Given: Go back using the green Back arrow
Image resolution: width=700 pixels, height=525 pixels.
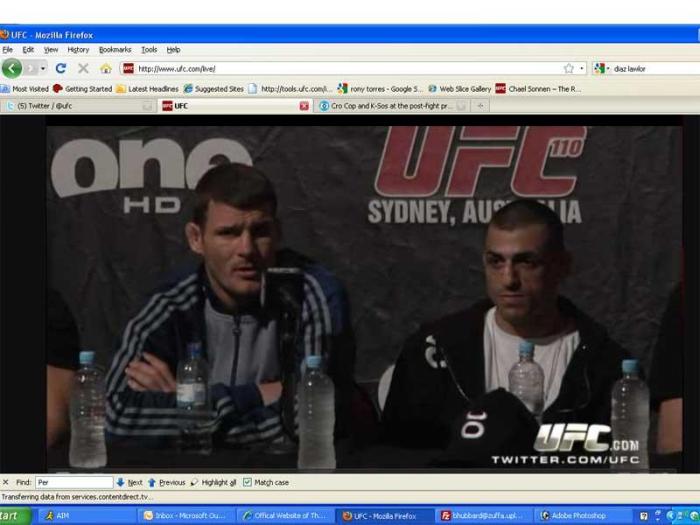Looking at the screenshot, I should (x=12, y=68).
